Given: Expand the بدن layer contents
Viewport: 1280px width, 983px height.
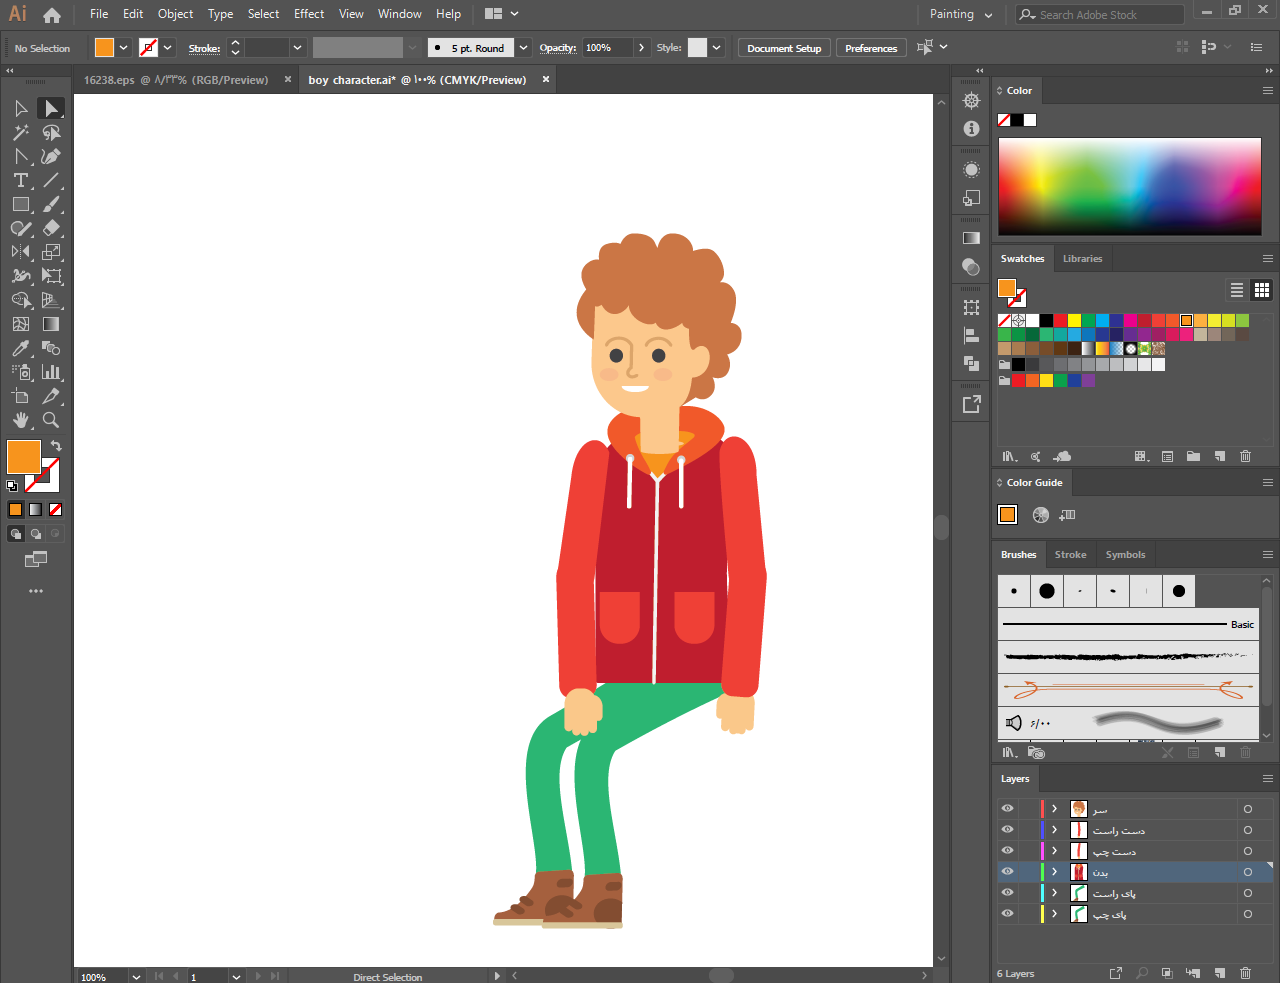Looking at the screenshot, I should pyautogui.click(x=1054, y=872).
